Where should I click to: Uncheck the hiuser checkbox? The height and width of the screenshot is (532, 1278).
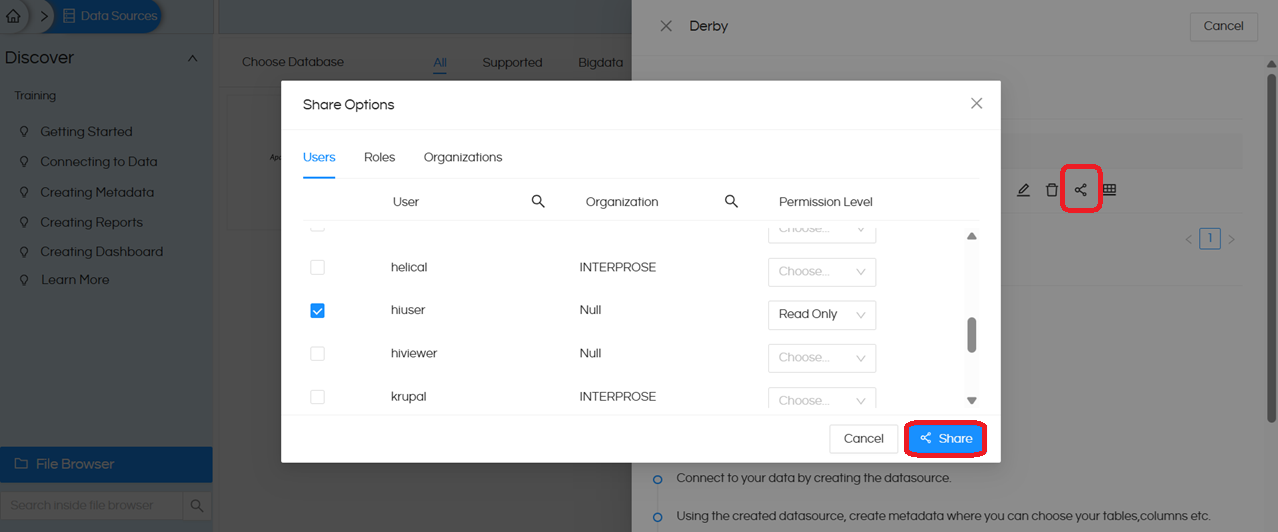coord(317,311)
